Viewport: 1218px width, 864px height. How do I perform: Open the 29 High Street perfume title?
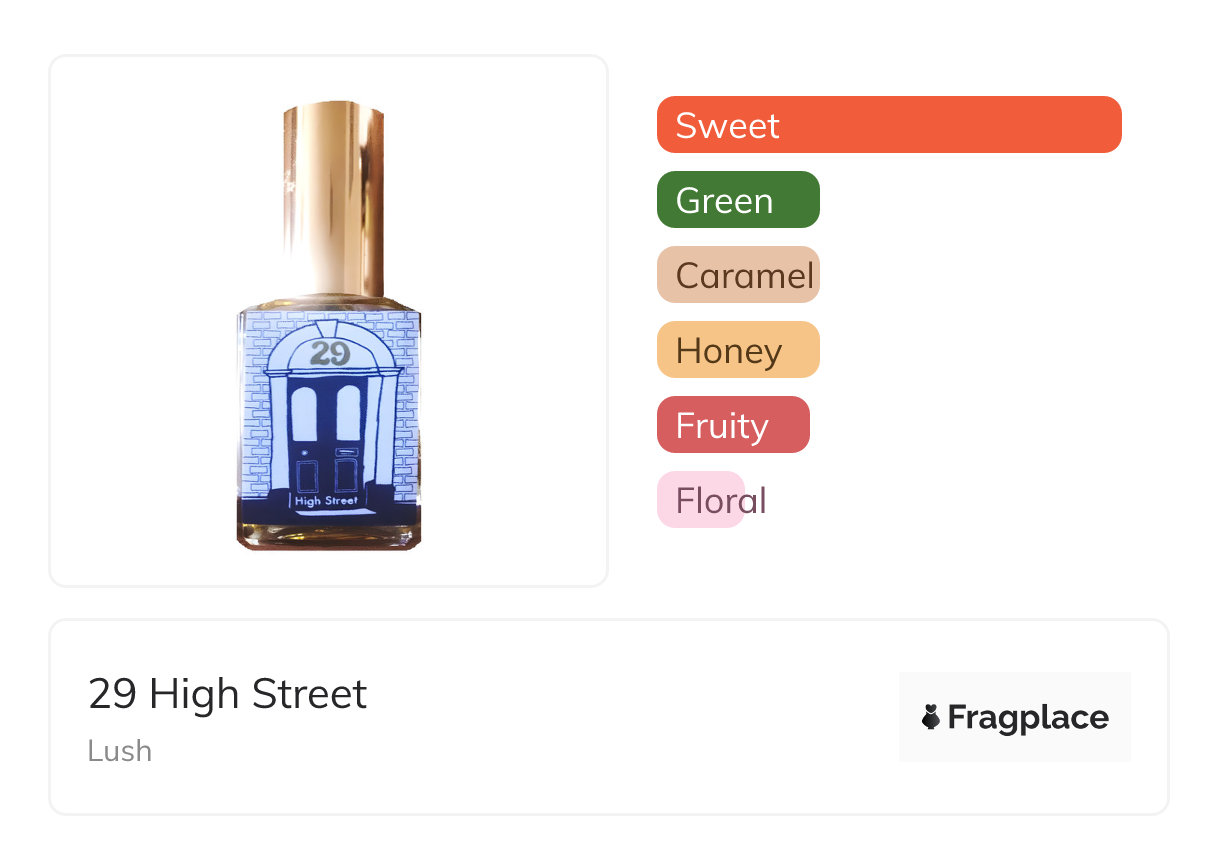point(228,694)
